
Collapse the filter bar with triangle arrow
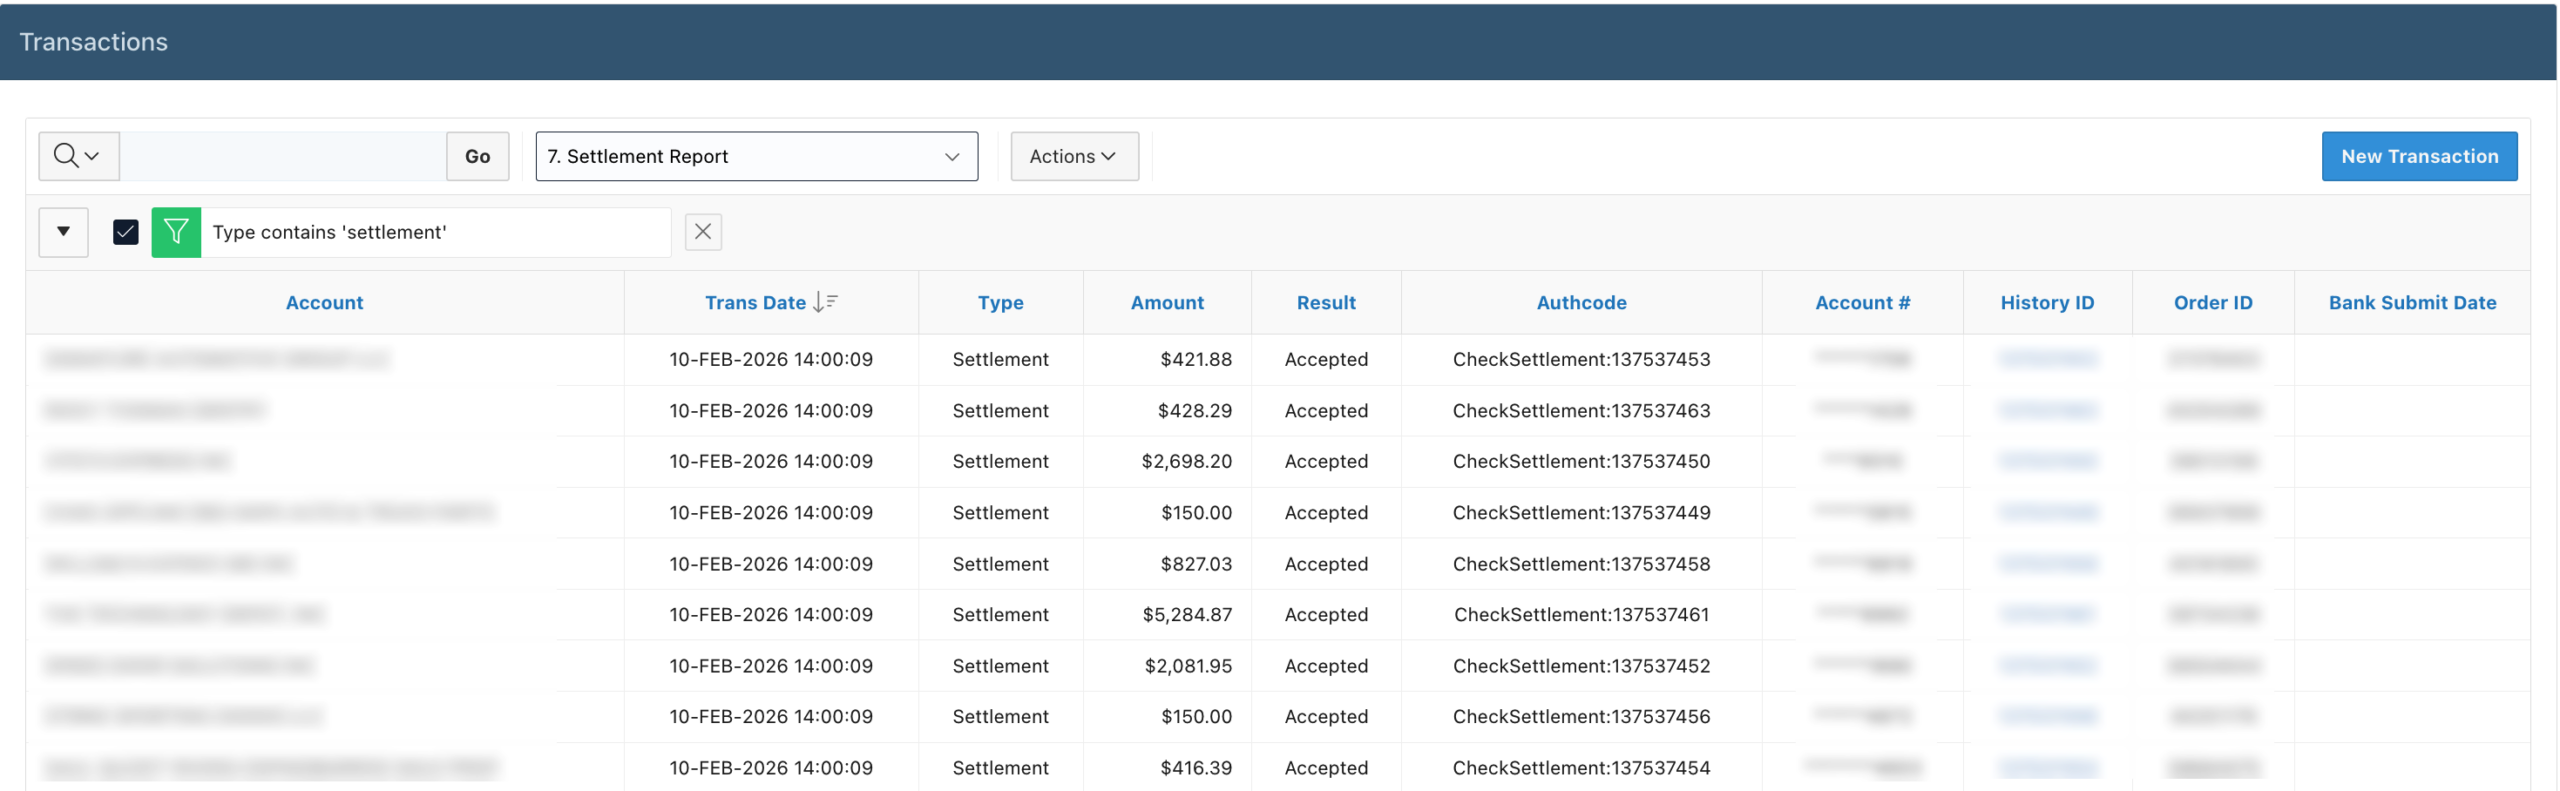pyautogui.click(x=64, y=232)
